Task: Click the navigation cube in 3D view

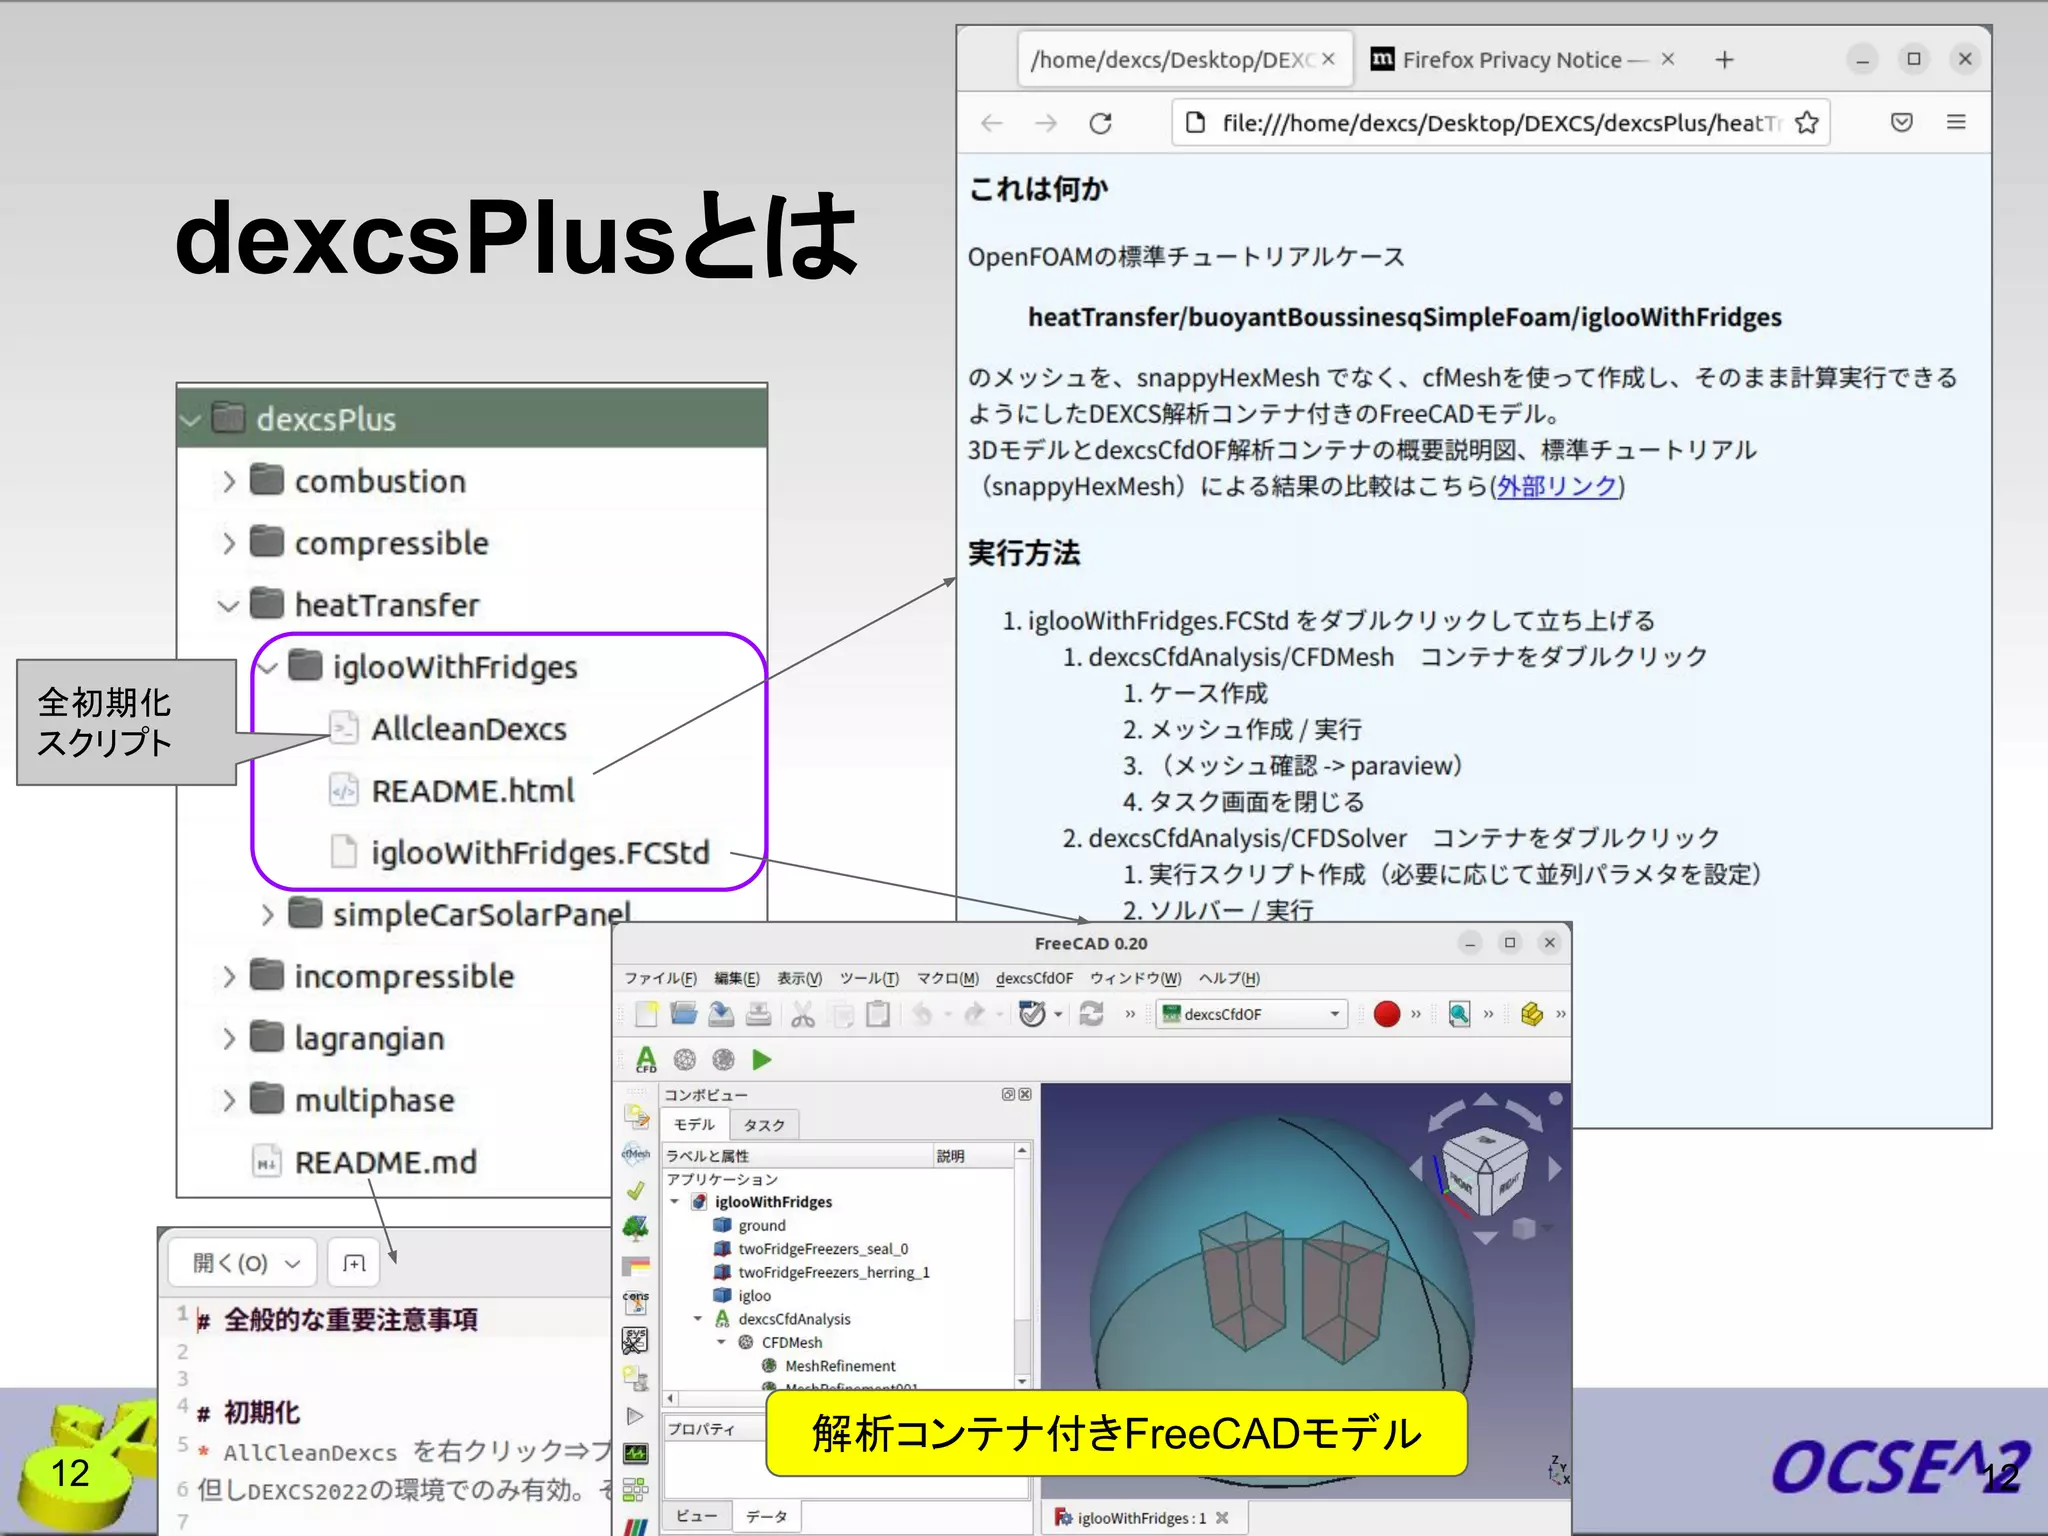Action: (1486, 1170)
